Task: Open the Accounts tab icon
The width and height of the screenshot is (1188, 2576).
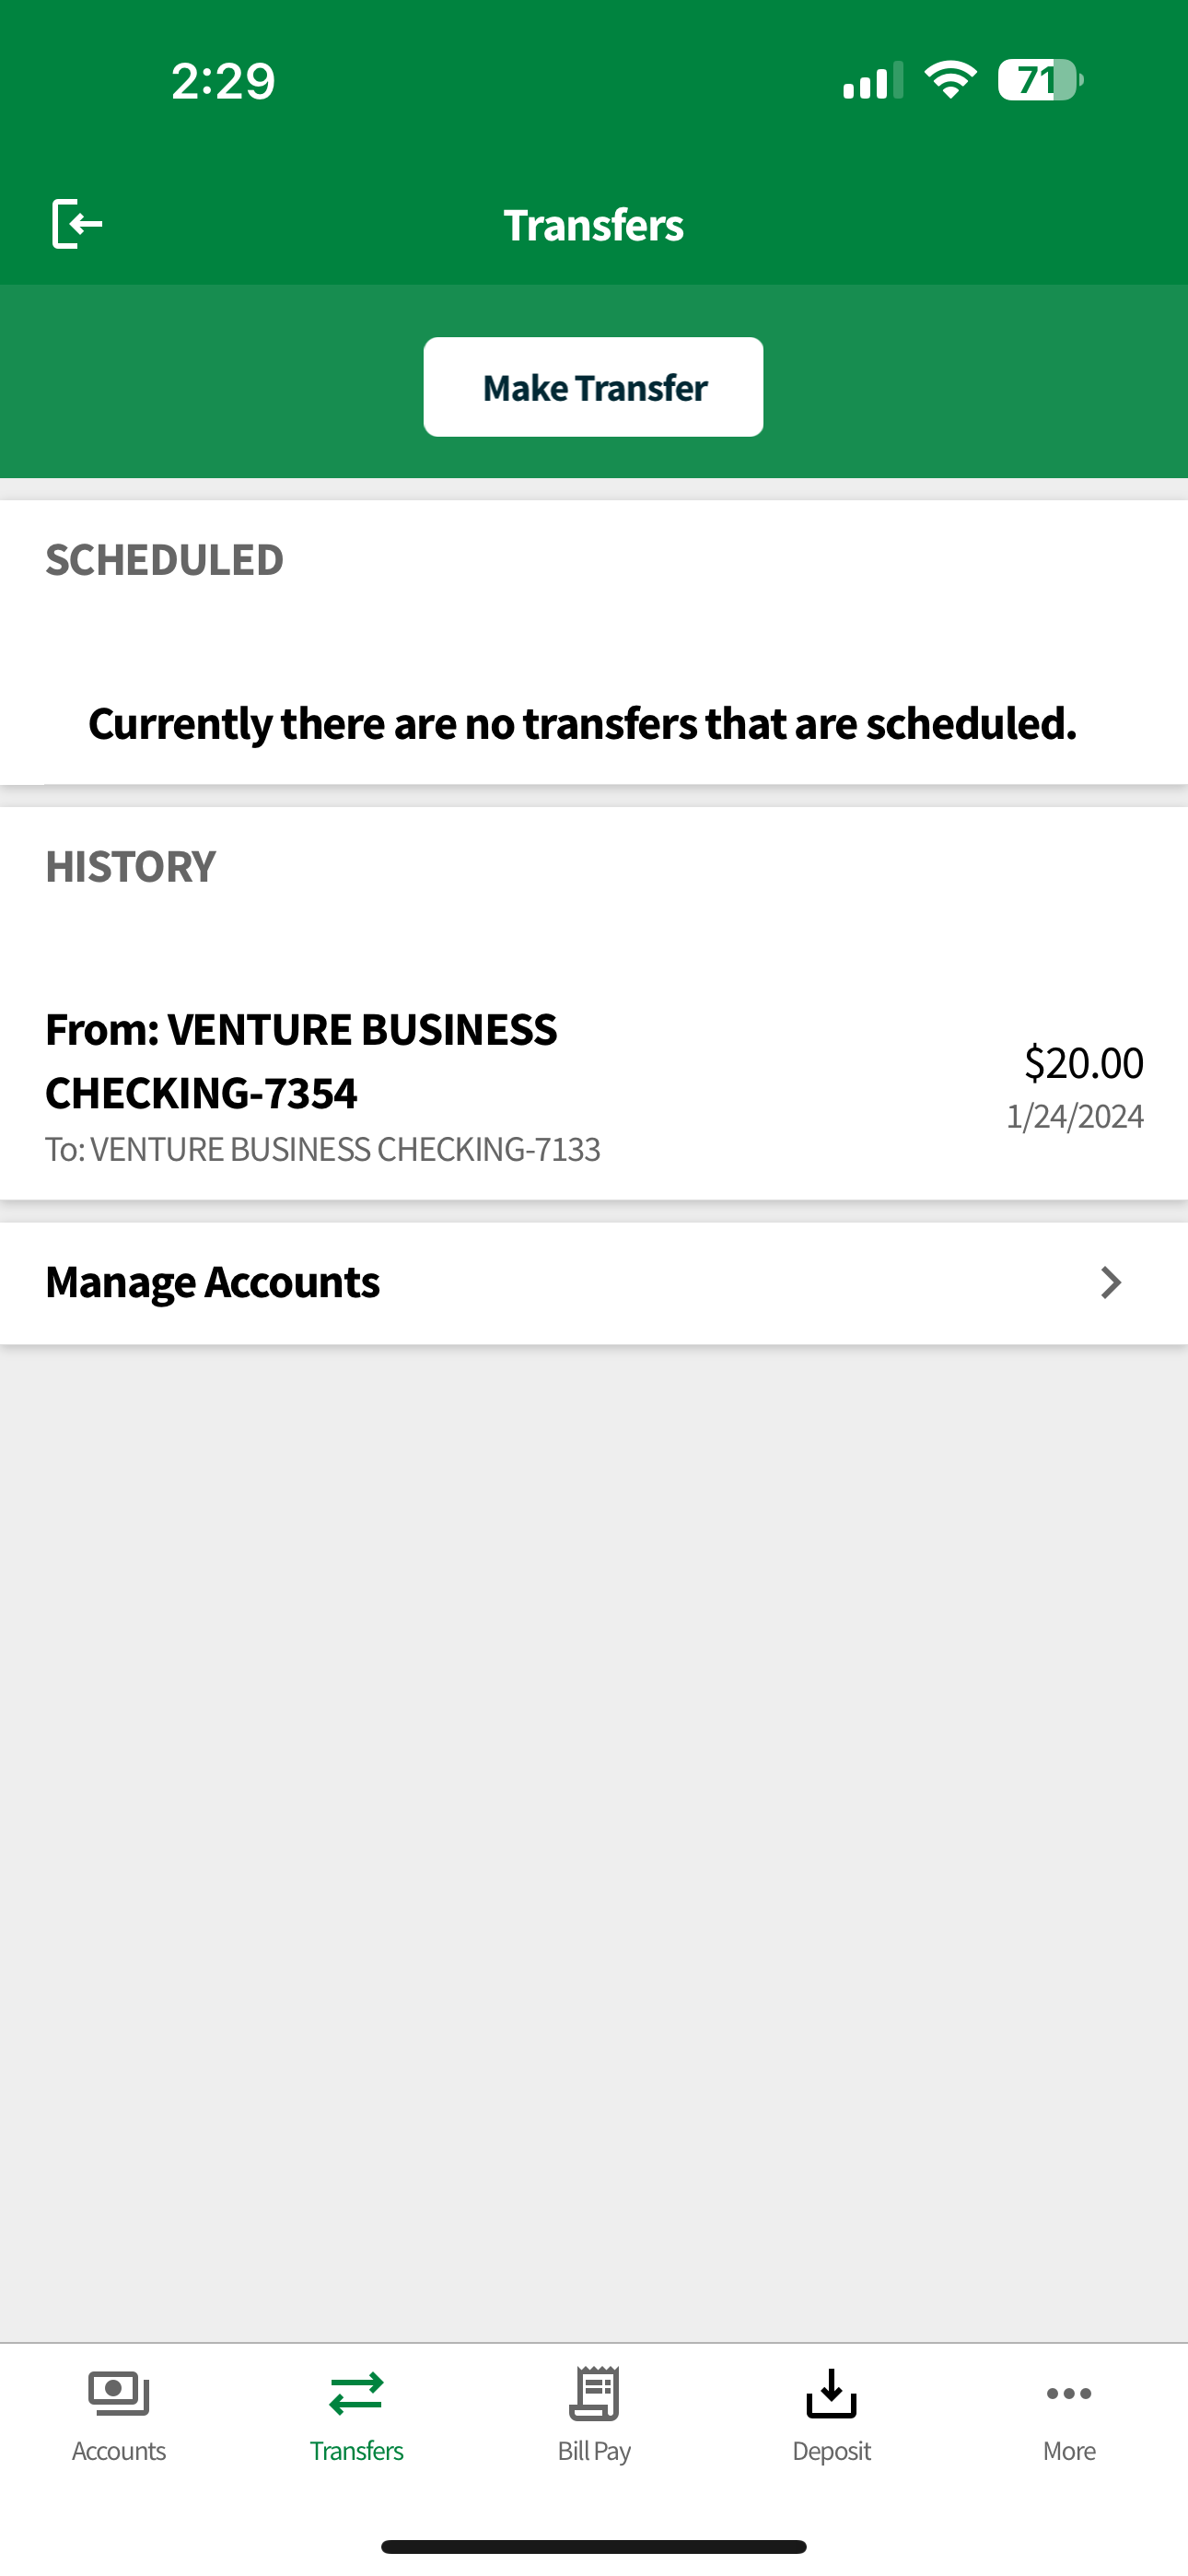Action: [119, 2394]
